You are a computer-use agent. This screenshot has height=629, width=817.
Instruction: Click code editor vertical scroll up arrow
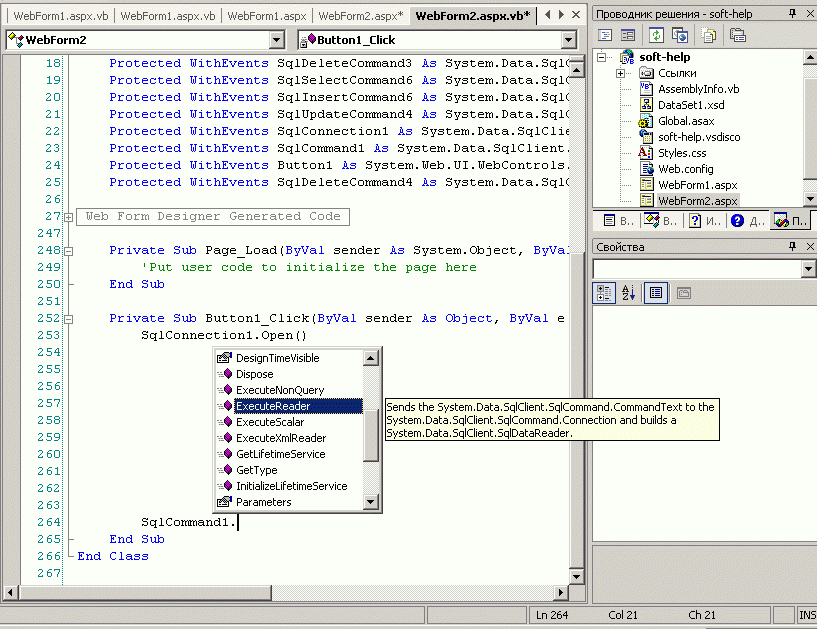click(x=576, y=69)
